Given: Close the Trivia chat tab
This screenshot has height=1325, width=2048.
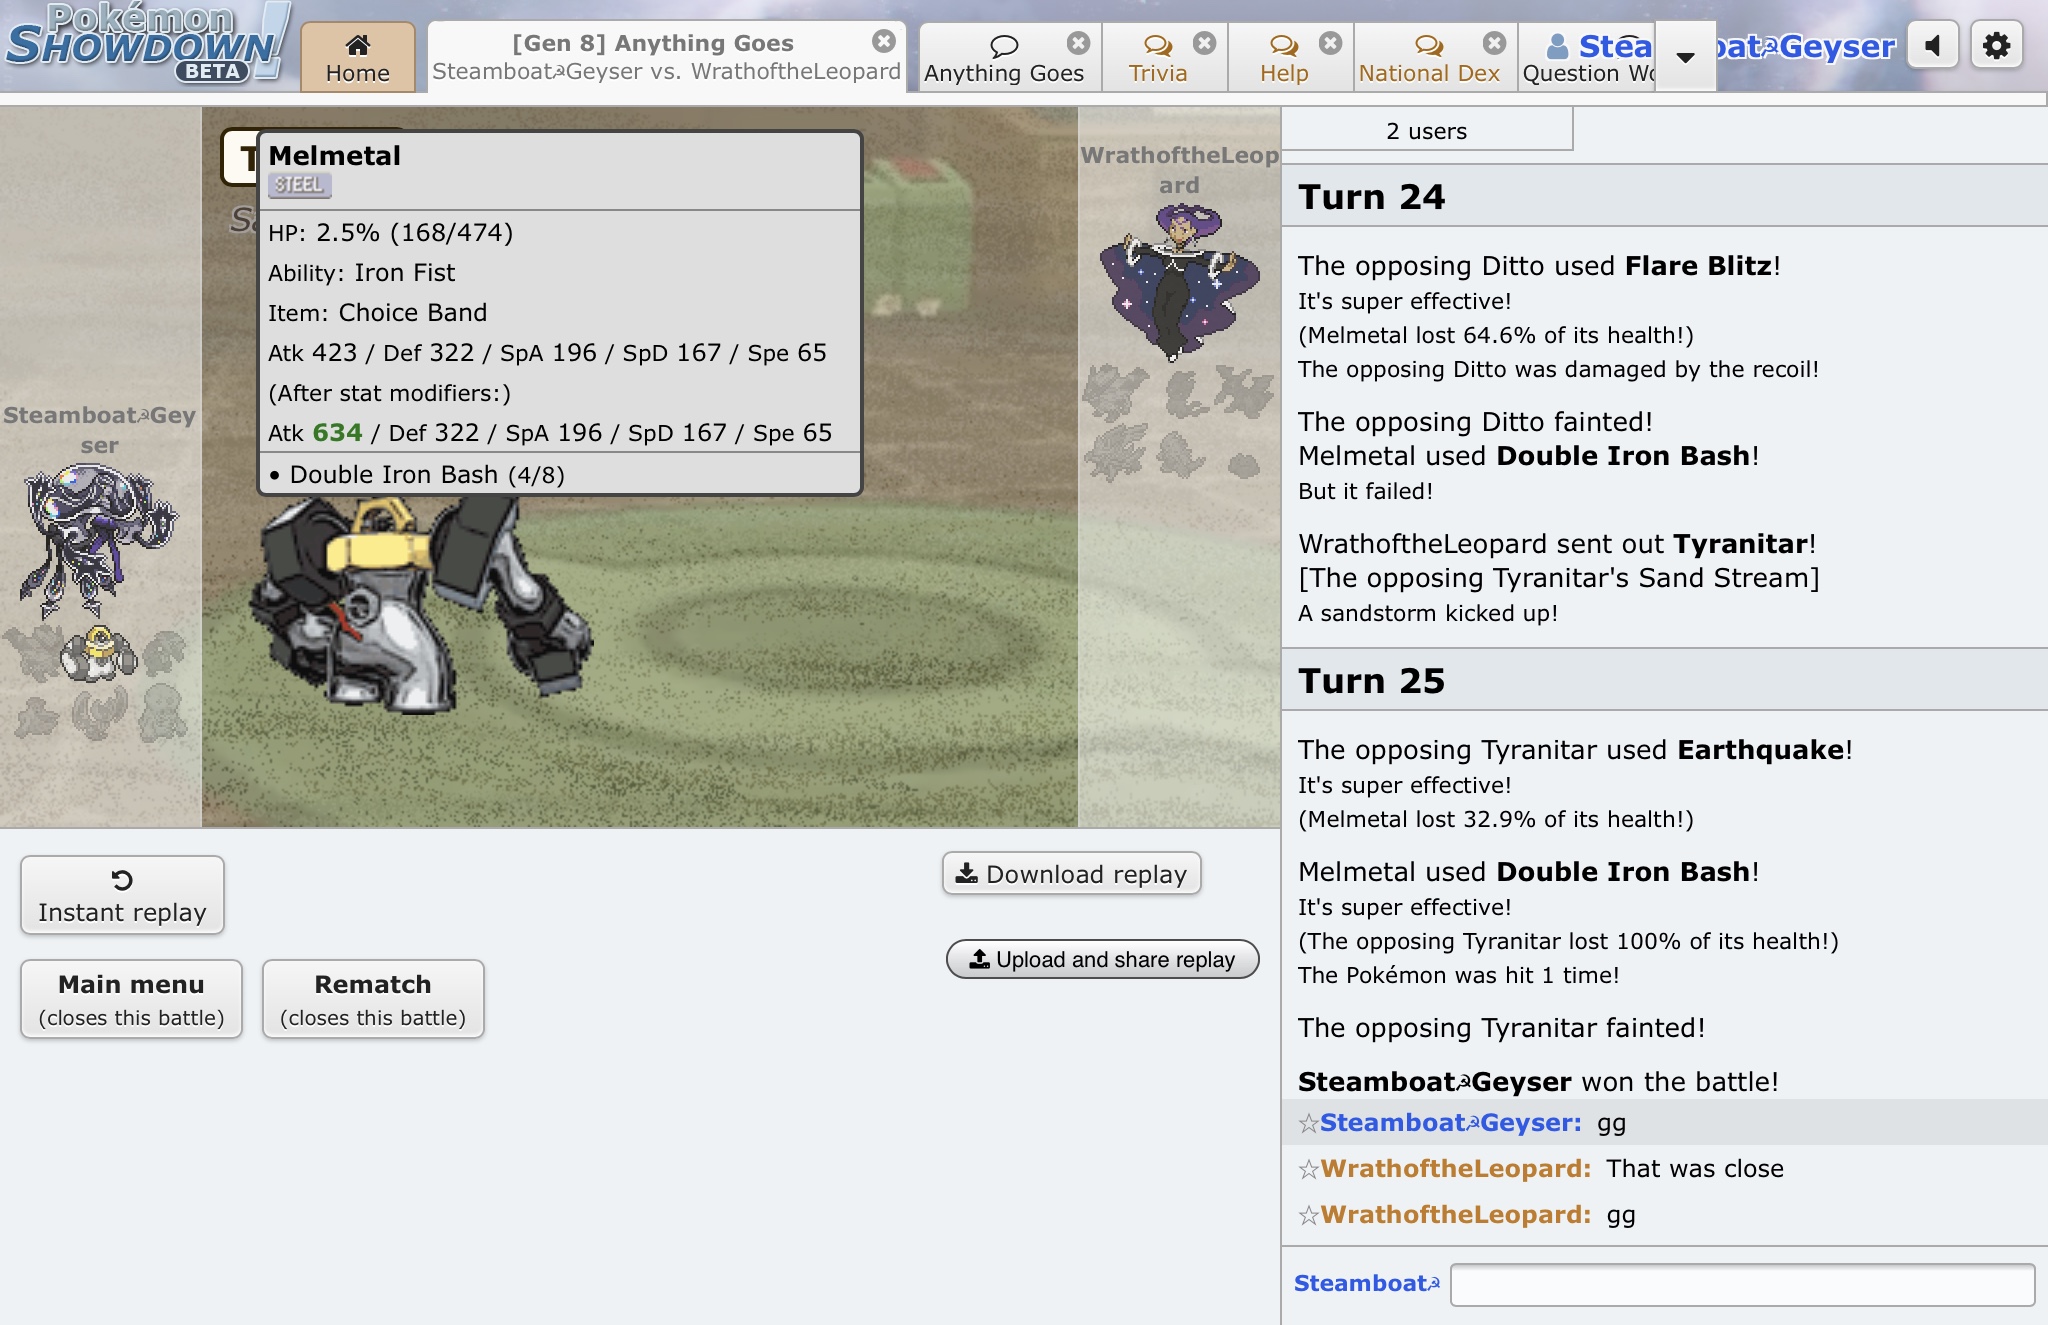Looking at the screenshot, I should pos(1204,43).
